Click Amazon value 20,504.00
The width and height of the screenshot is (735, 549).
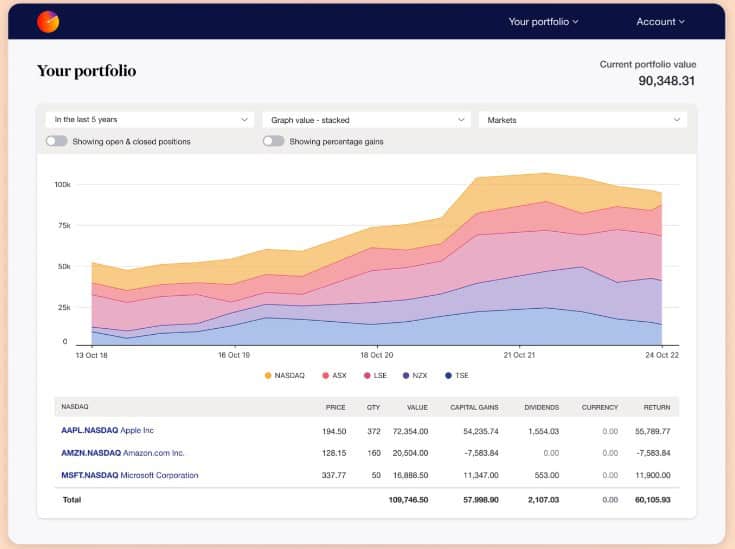410,453
